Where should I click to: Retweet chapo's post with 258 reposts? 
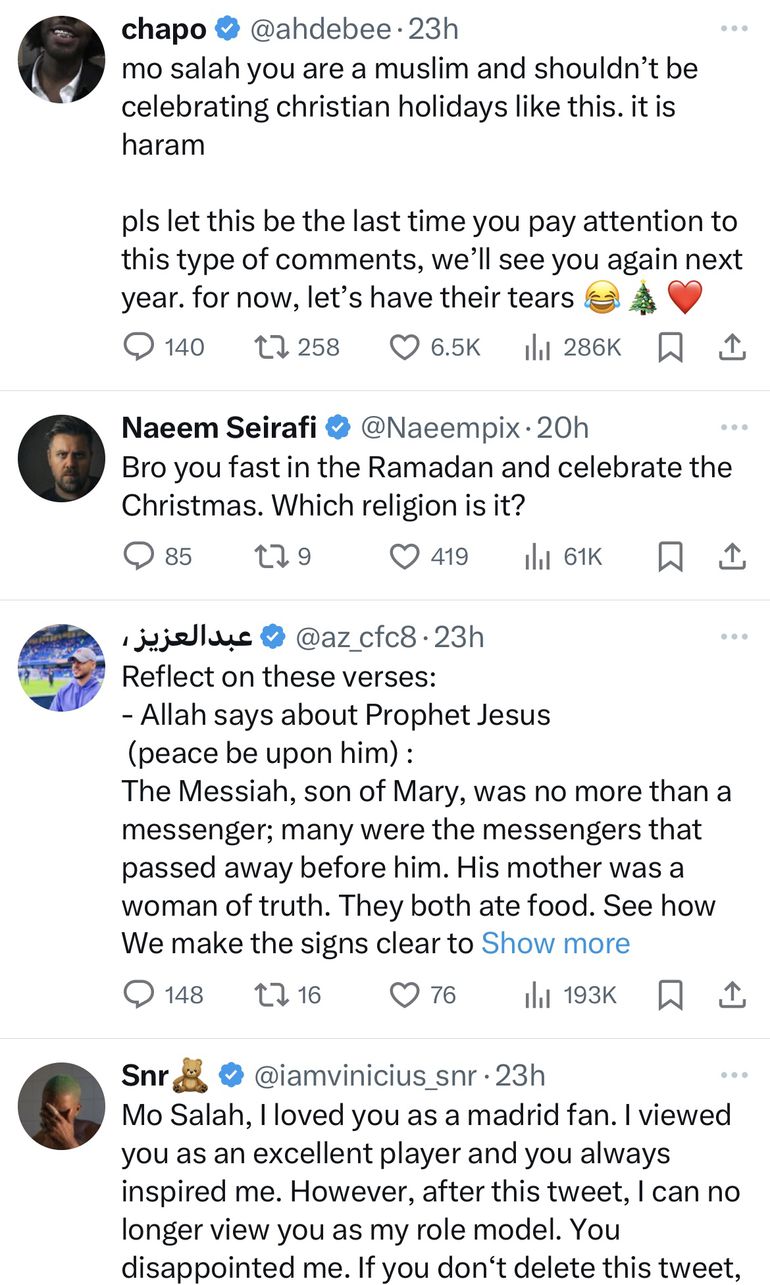[270, 347]
